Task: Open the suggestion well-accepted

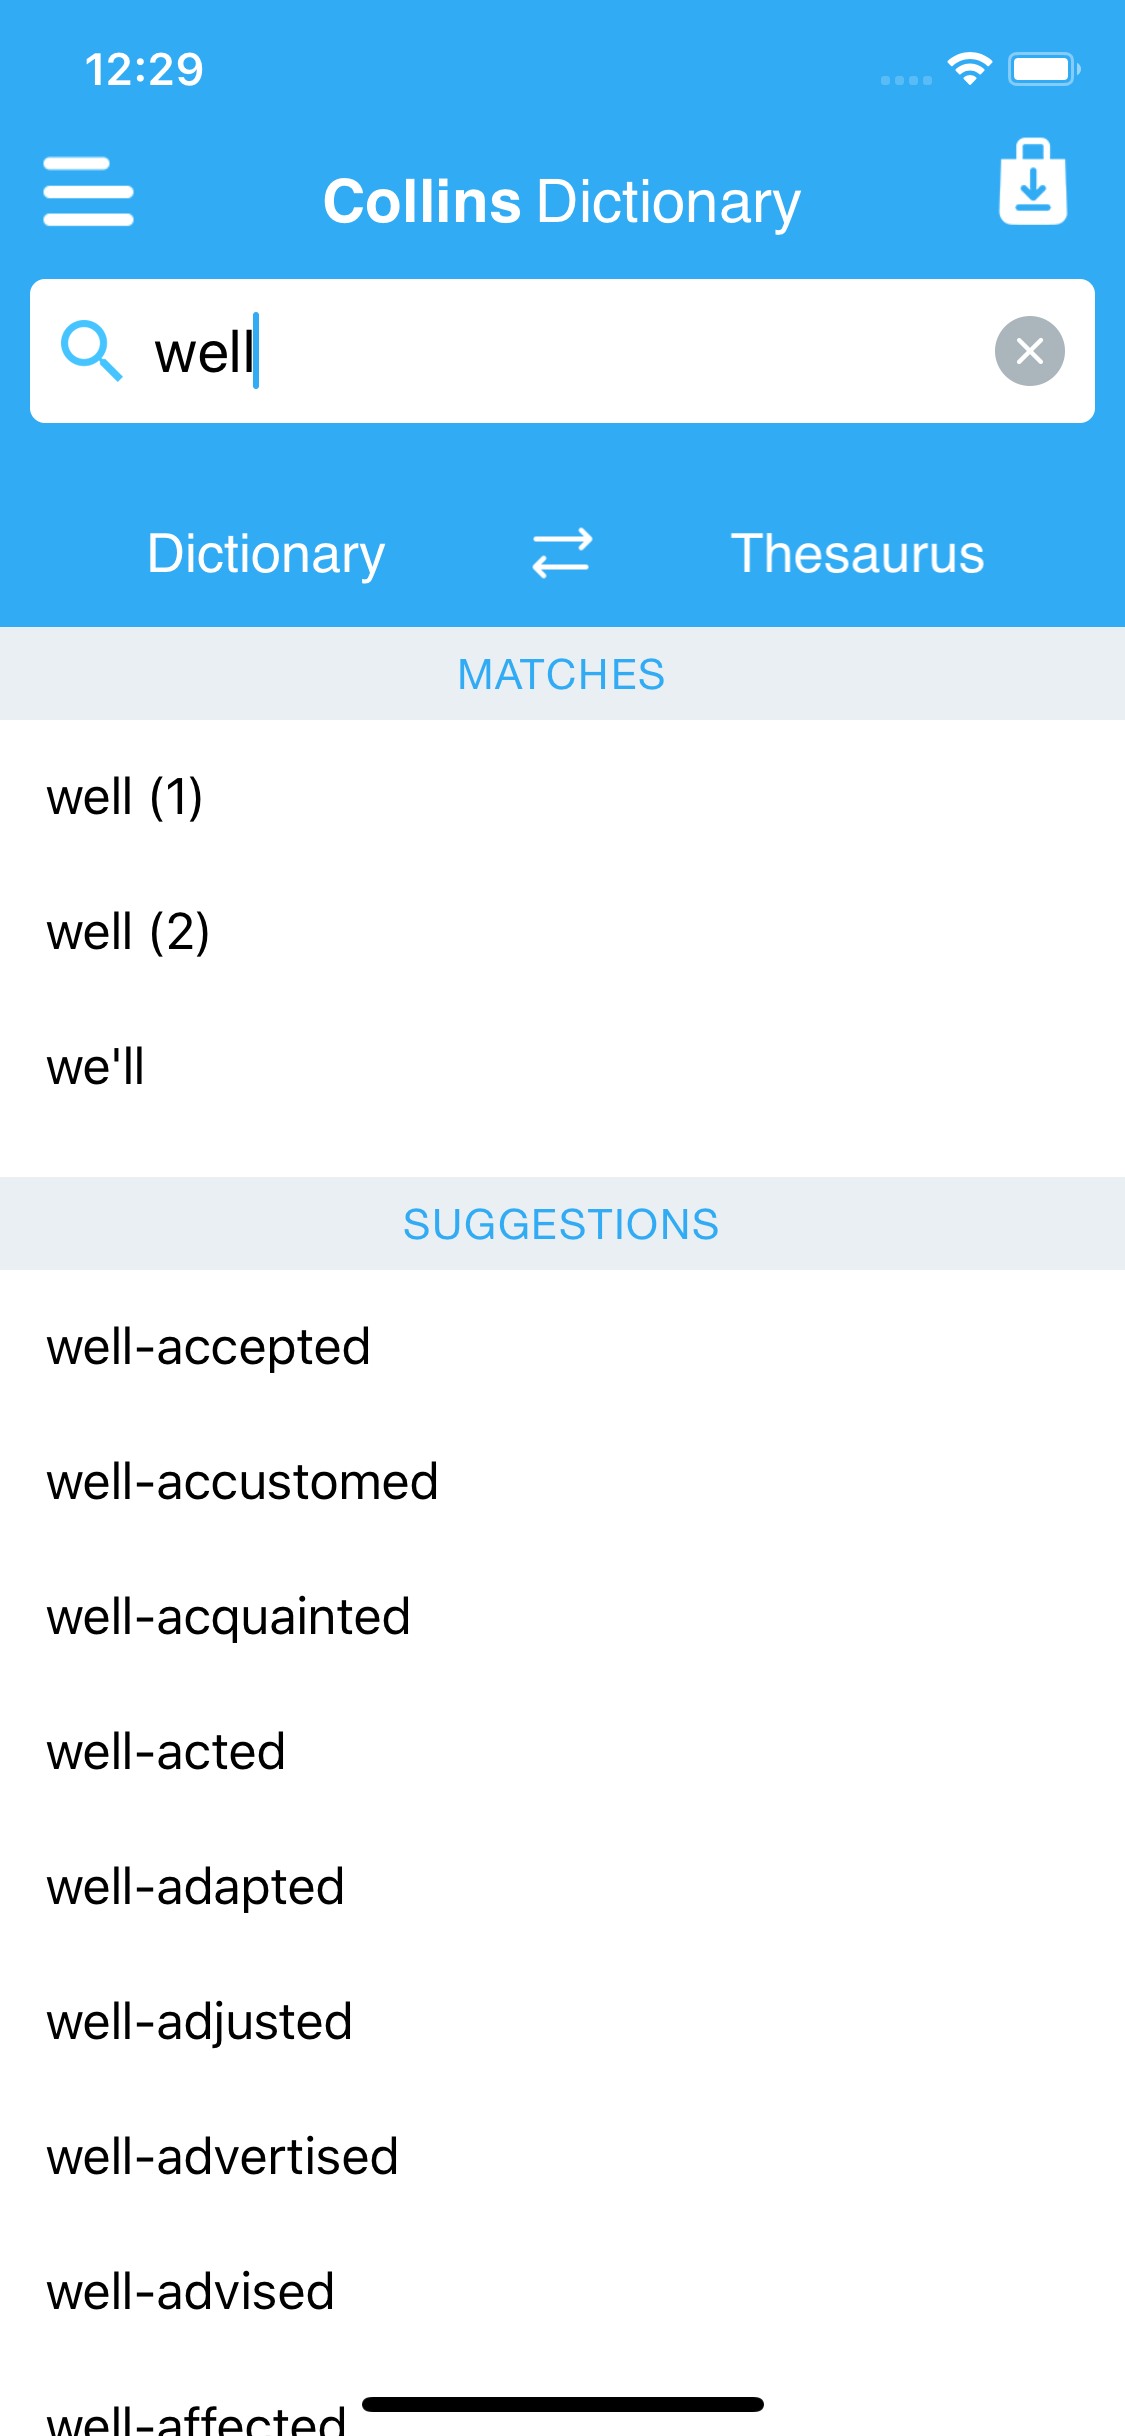Action: tap(208, 1347)
